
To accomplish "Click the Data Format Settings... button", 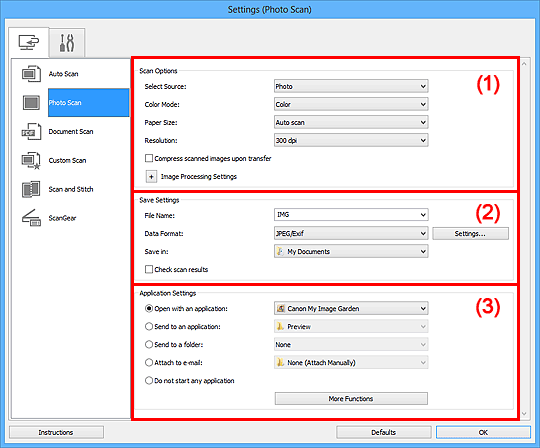I will (470, 233).
